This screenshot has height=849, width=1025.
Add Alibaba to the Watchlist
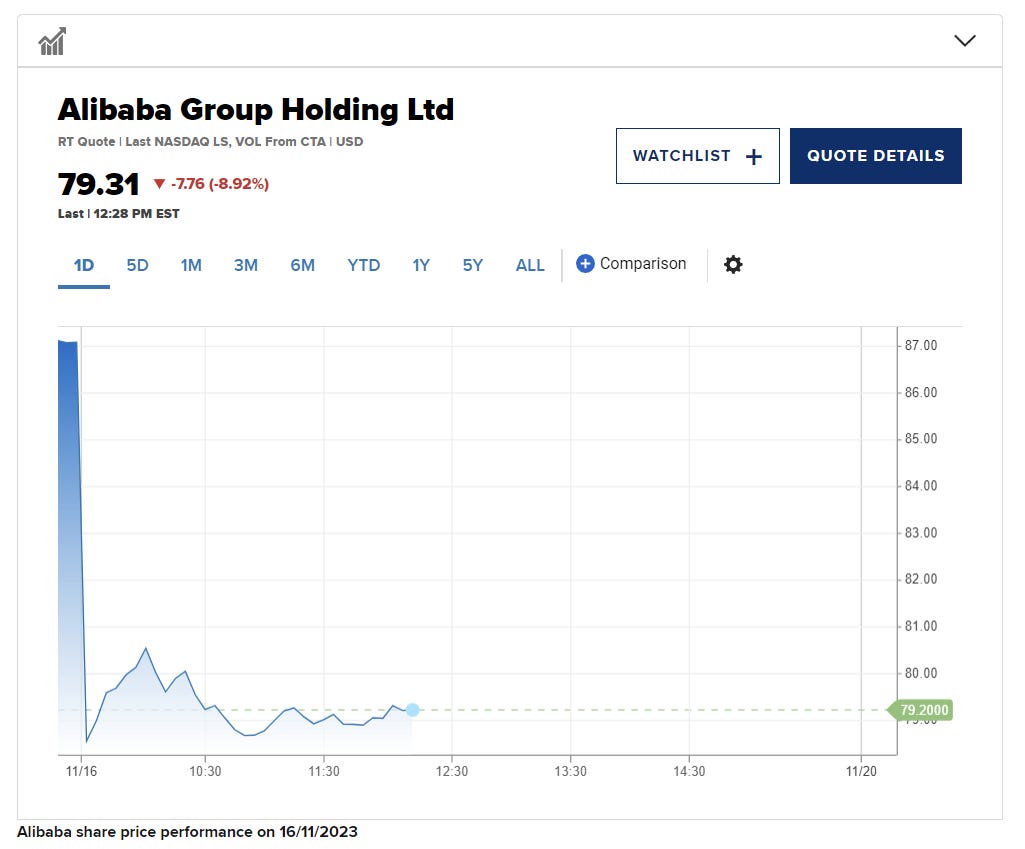(697, 156)
